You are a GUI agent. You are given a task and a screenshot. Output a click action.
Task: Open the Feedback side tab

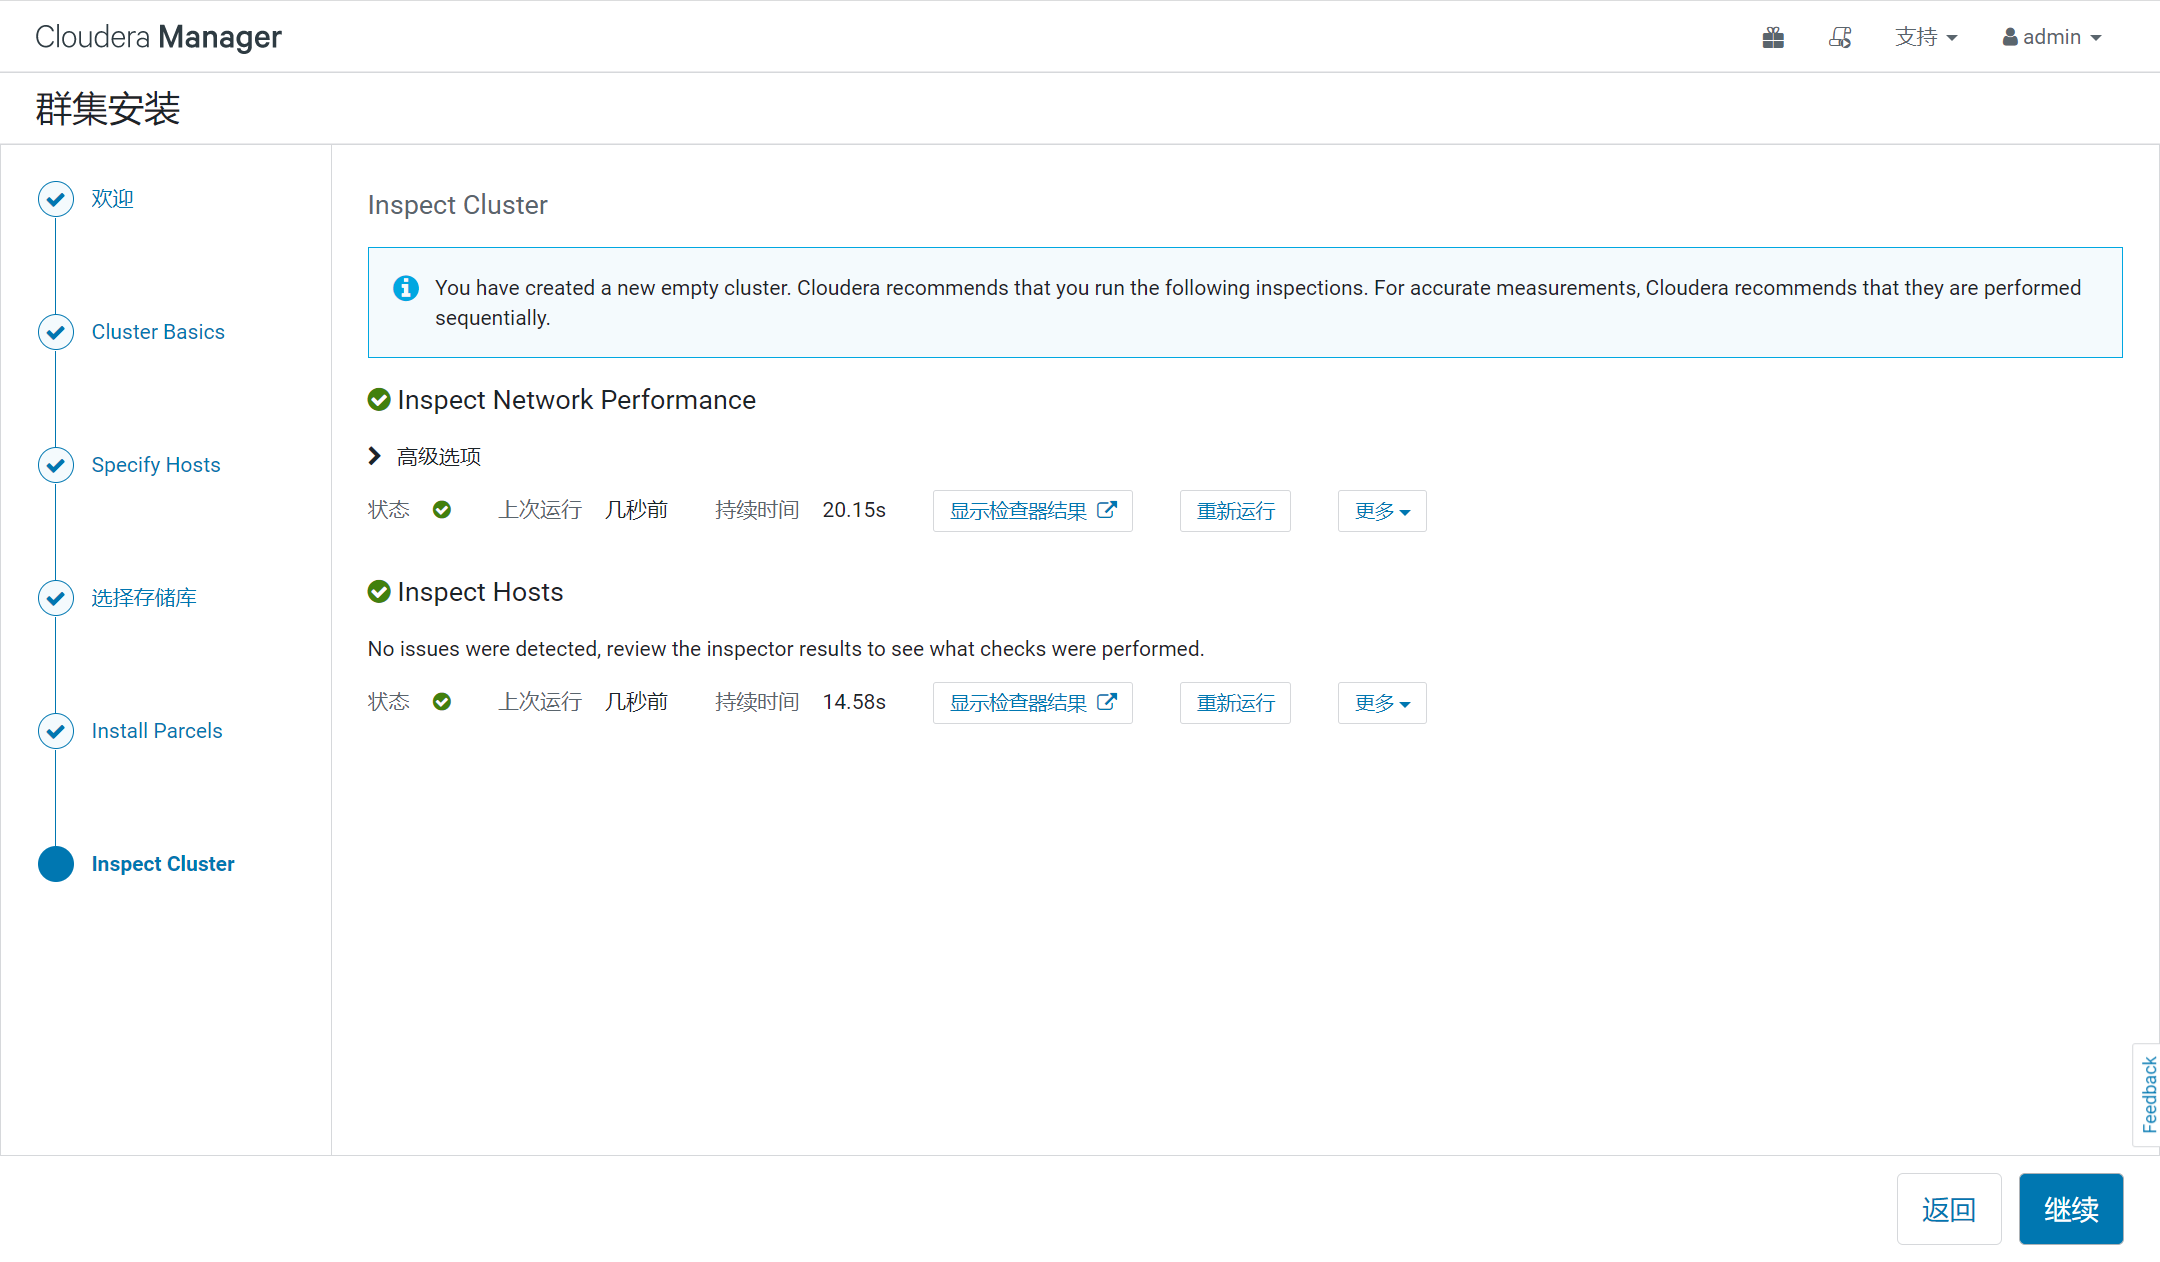(2148, 1094)
